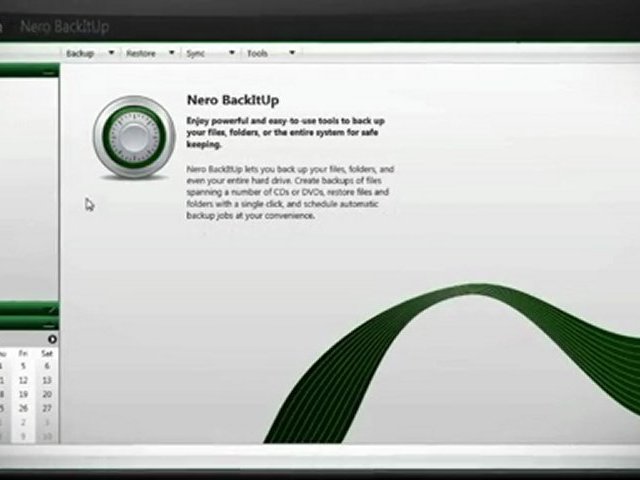Pick date 20 in the calendar
The width and height of the screenshot is (640, 480).
47,395
